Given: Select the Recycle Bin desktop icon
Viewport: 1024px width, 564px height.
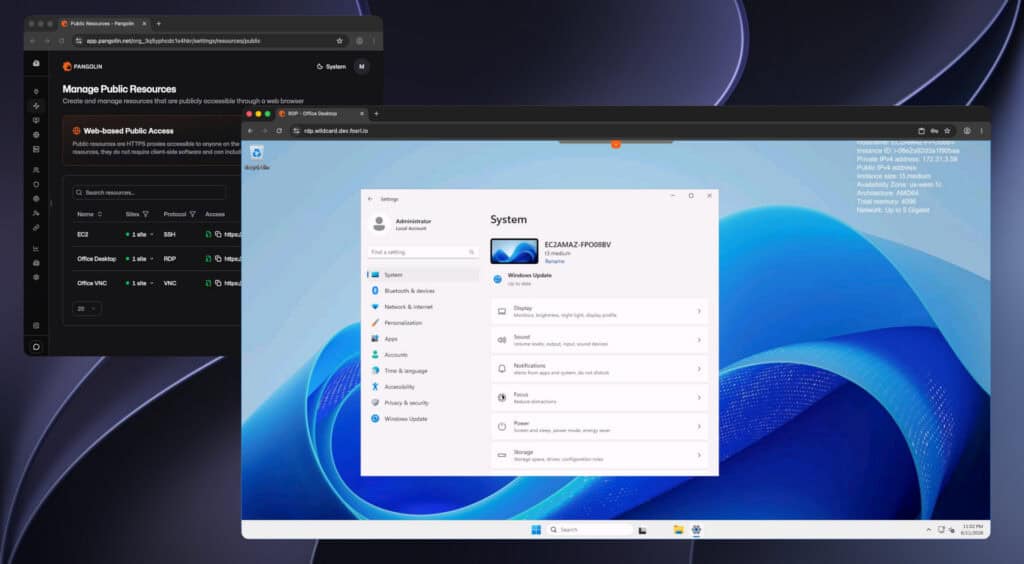Looking at the screenshot, I should pos(257,157).
